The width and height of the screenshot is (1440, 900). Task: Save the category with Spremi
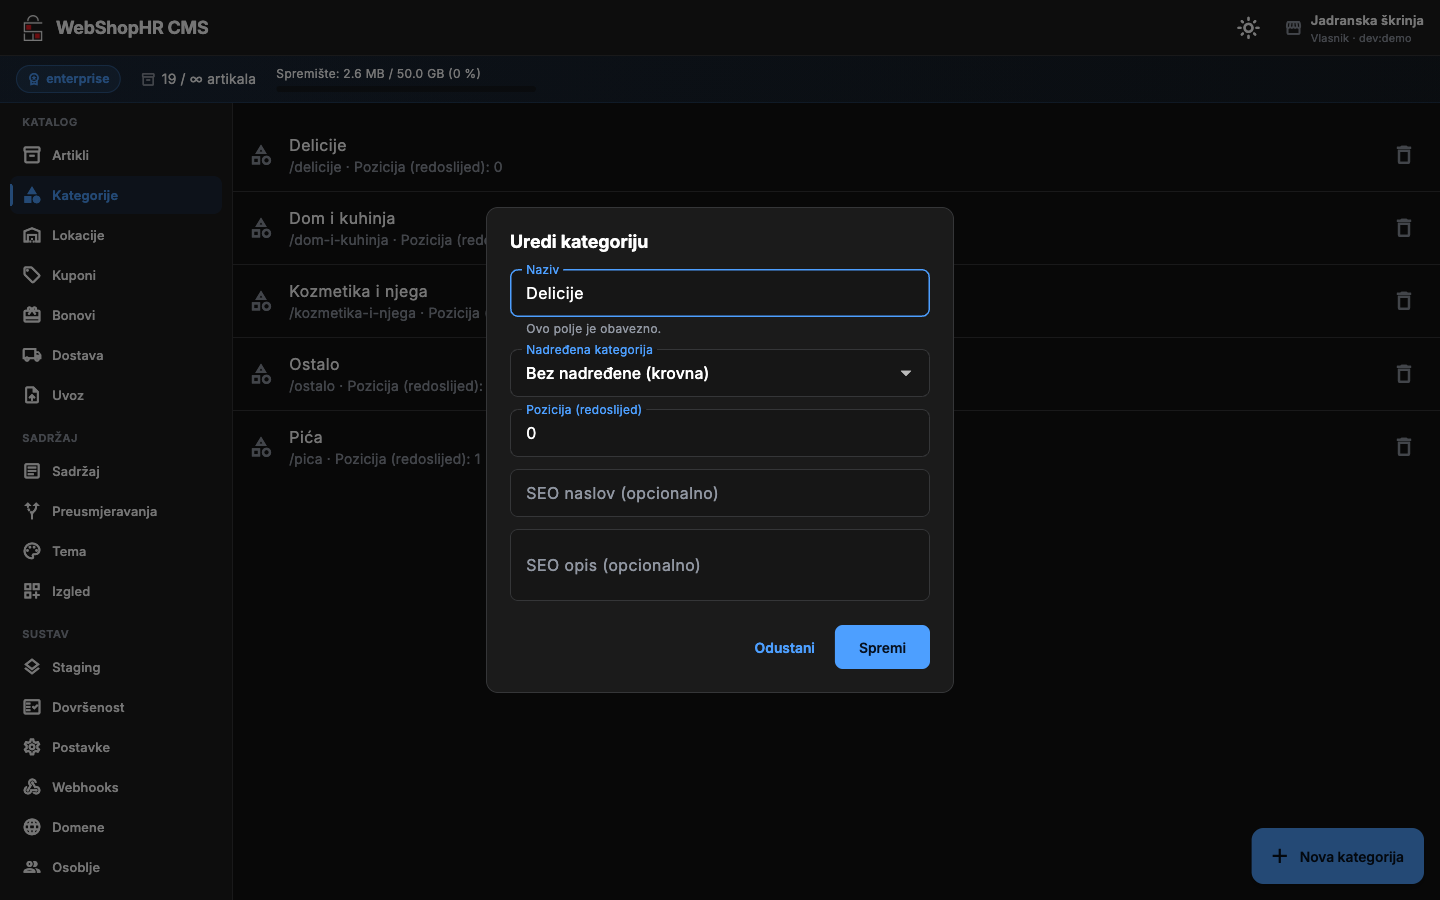pos(882,647)
